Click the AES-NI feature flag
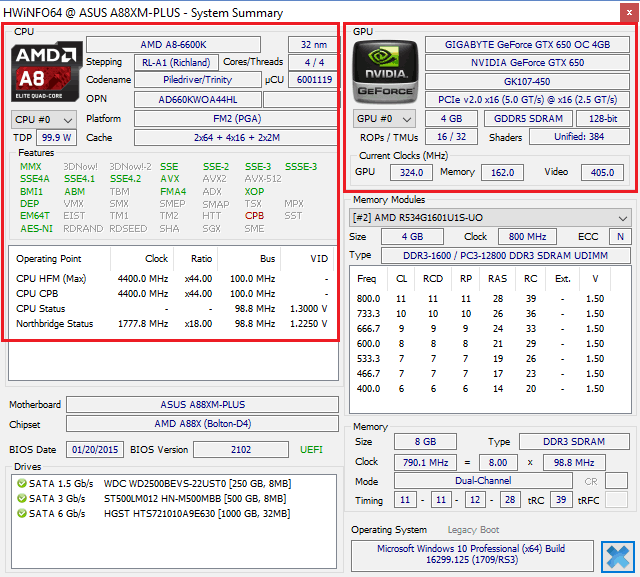This screenshot has height=577, width=640. [x=36, y=229]
